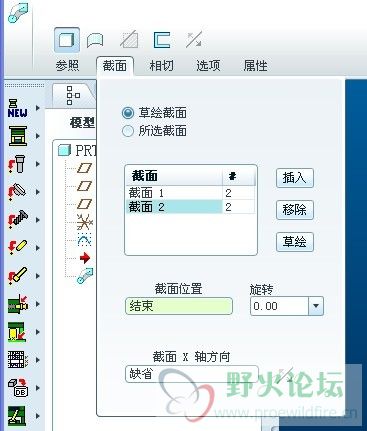367x431 pixels.
Task: Expand the arrow beside the tilted bushing icon
Action: pyautogui.click(x=38, y=192)
